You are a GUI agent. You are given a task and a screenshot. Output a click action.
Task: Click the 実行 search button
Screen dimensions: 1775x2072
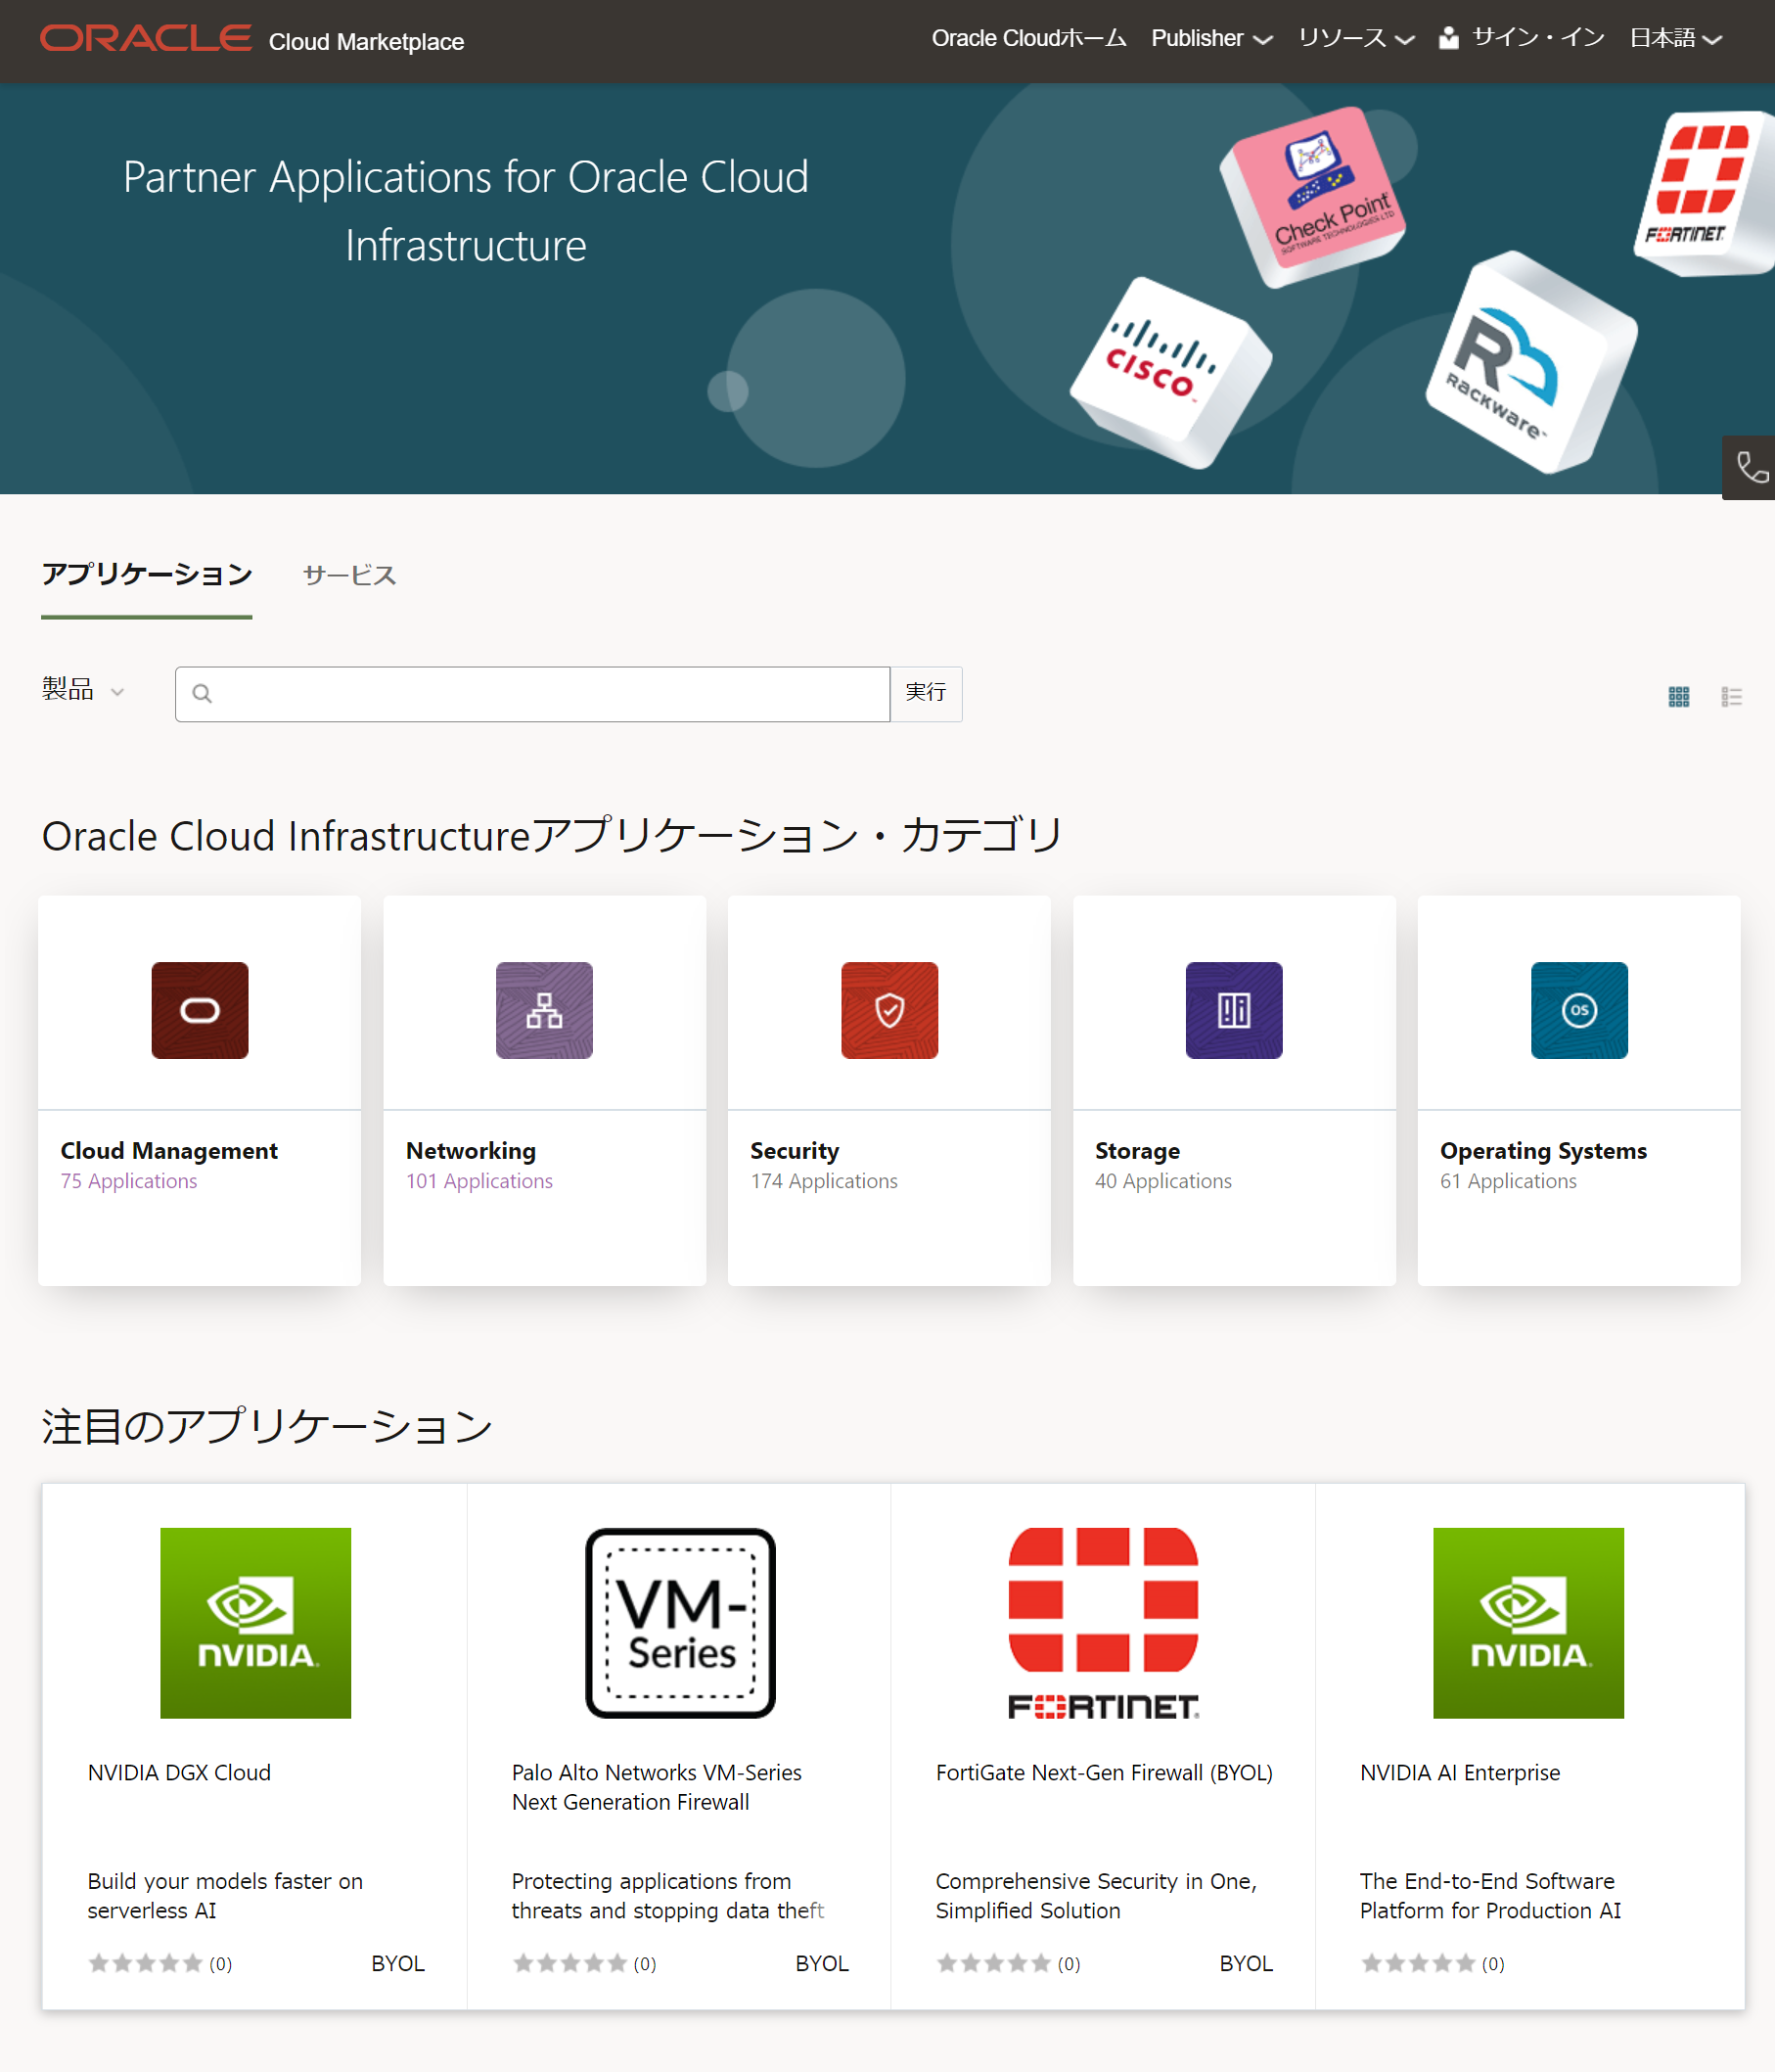[x=924, y=693]
